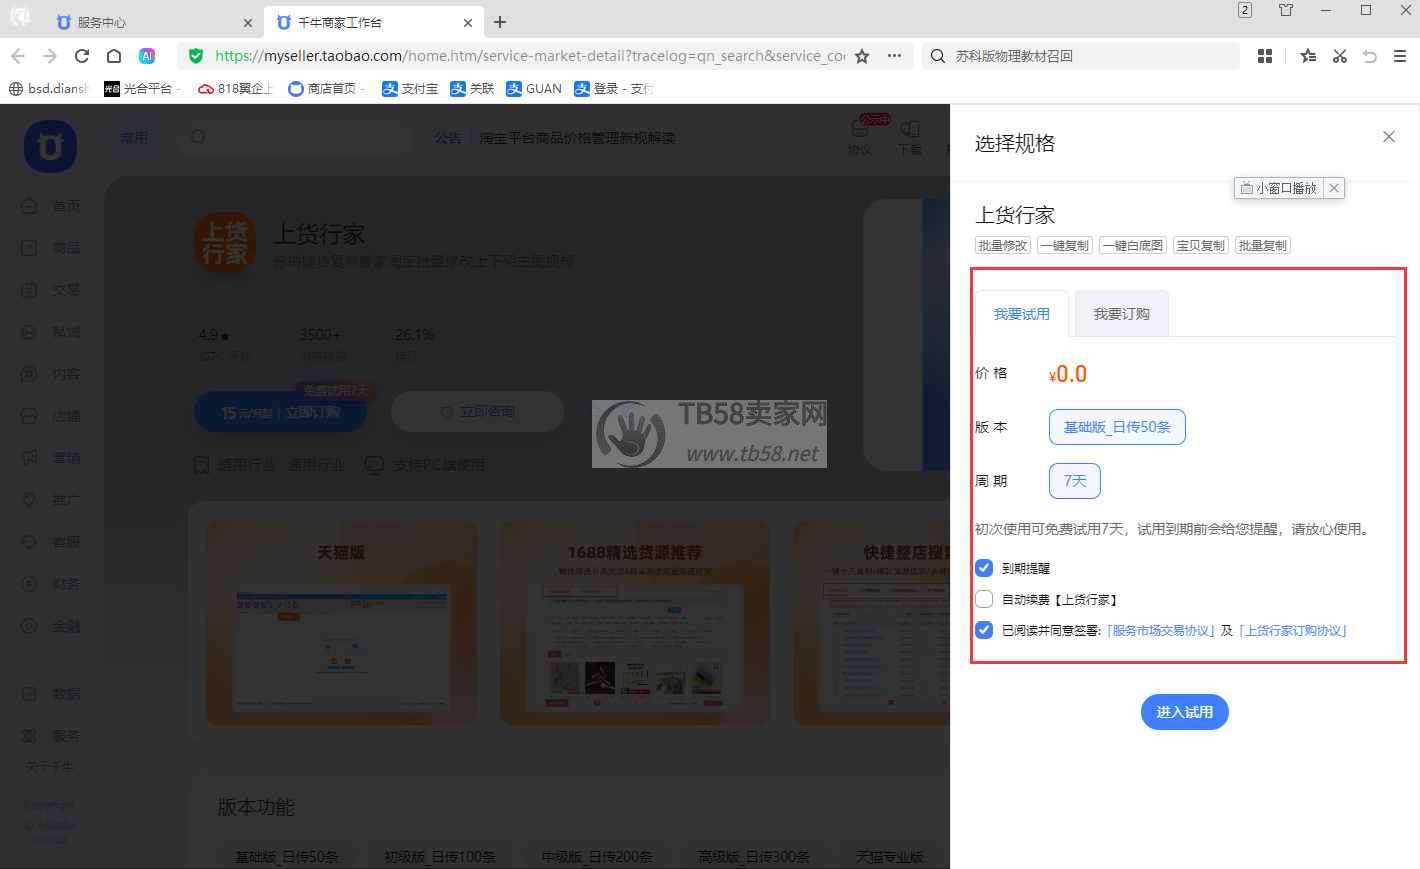Open the GUAN bookmark
Viewport: 1420px width, 869px height.
coord(534,89)
